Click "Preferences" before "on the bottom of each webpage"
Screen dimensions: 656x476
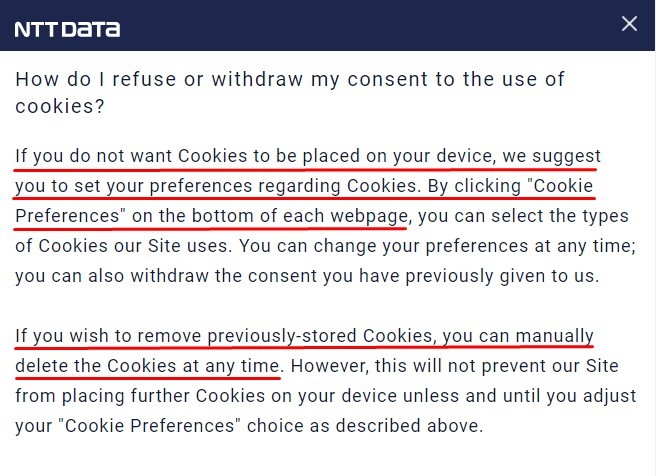point(70,216)
